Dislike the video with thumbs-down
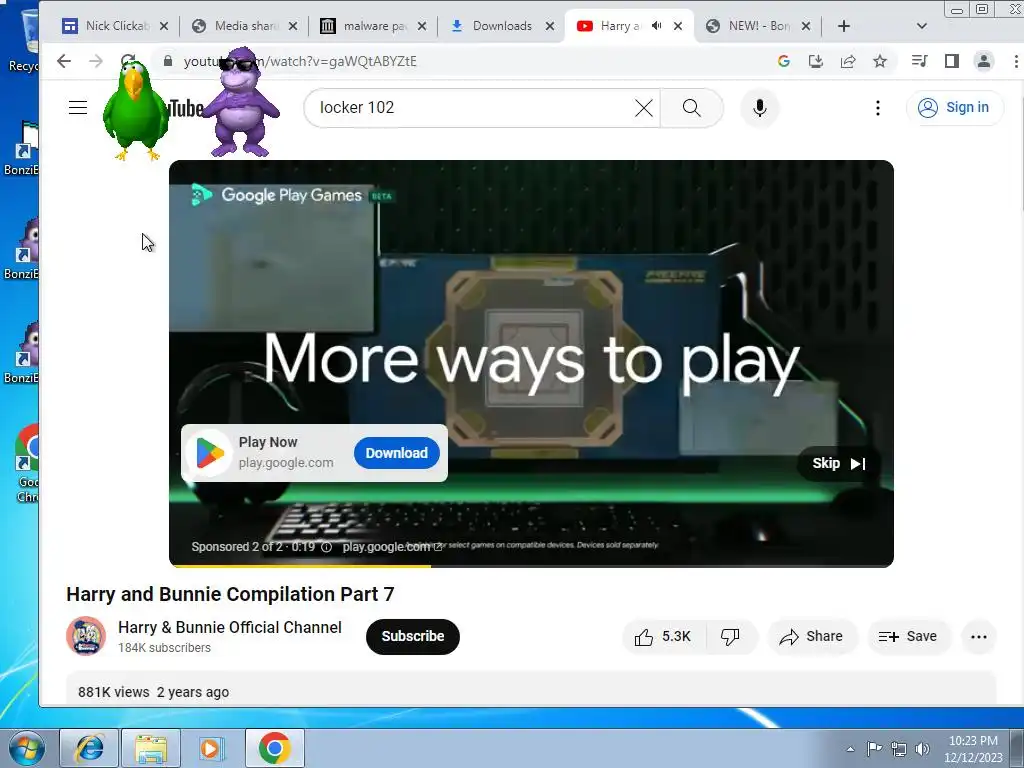The width and height of the screenshot is (1024, 768). tap(730, 637)
